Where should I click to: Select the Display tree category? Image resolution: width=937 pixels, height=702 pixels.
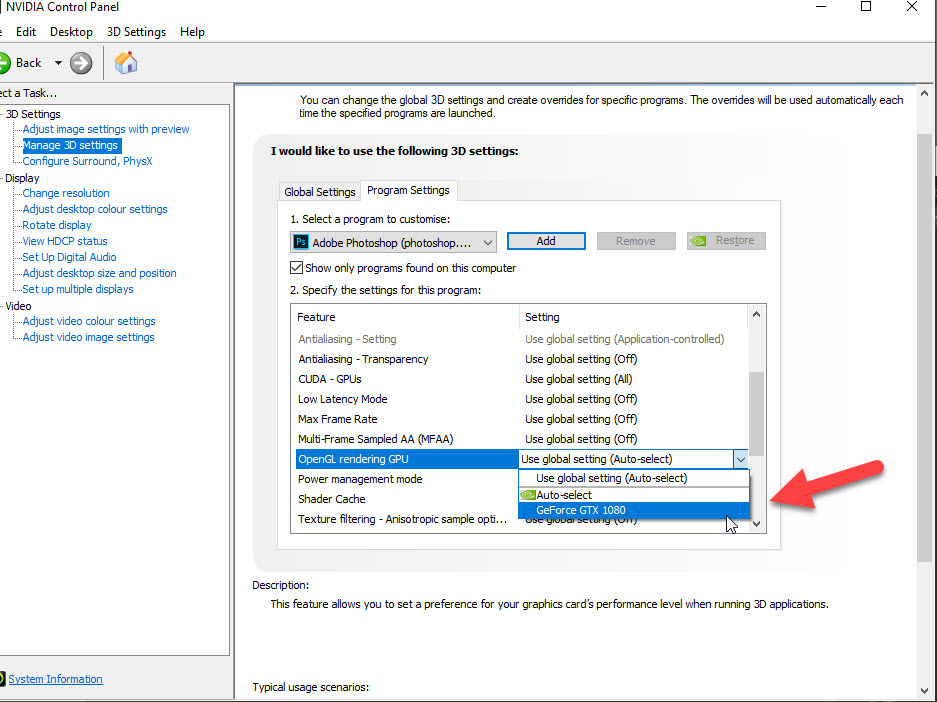tap(22, 178)
